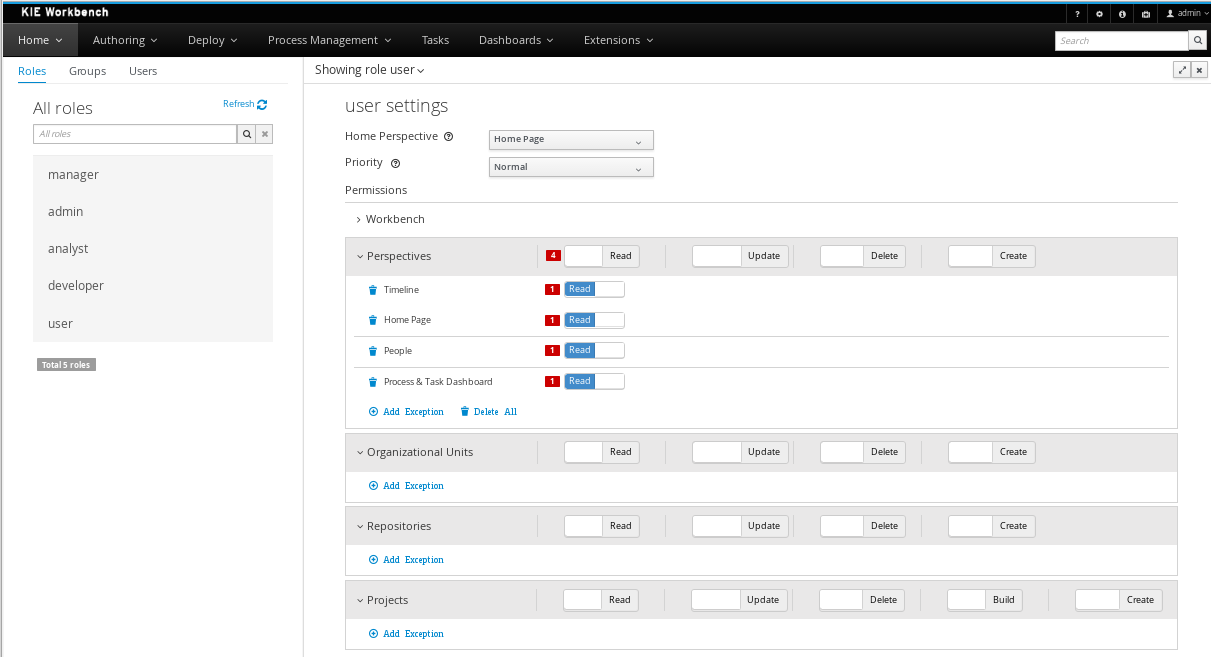Click the gear settings icon in top bar
This screenshot has height=657, width=1211.
pyautogui.click(x=1099, y=14)
